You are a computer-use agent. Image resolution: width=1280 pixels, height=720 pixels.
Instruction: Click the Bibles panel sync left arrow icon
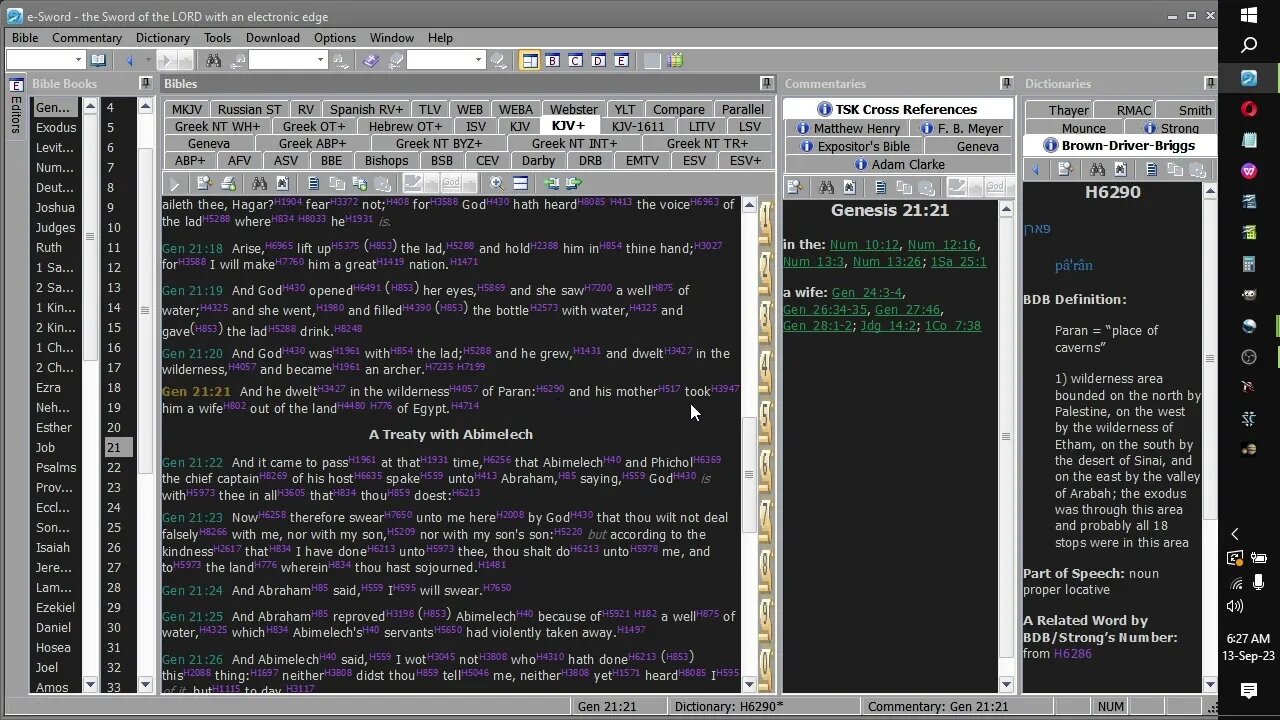pos(551,184)
